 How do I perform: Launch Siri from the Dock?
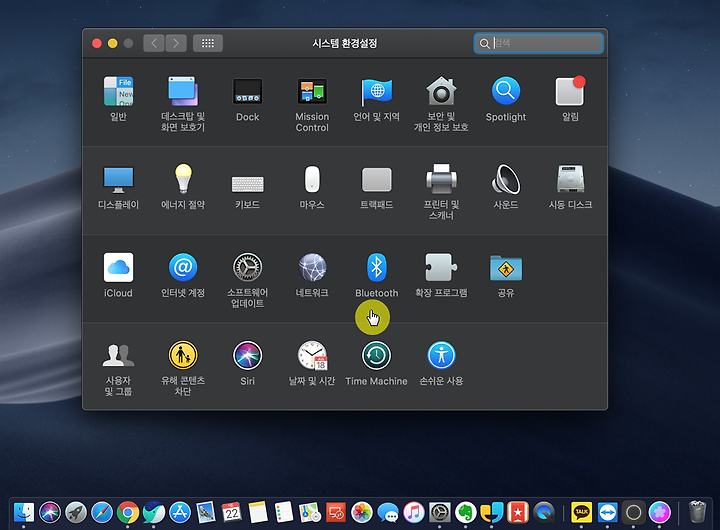pos(50,512)
